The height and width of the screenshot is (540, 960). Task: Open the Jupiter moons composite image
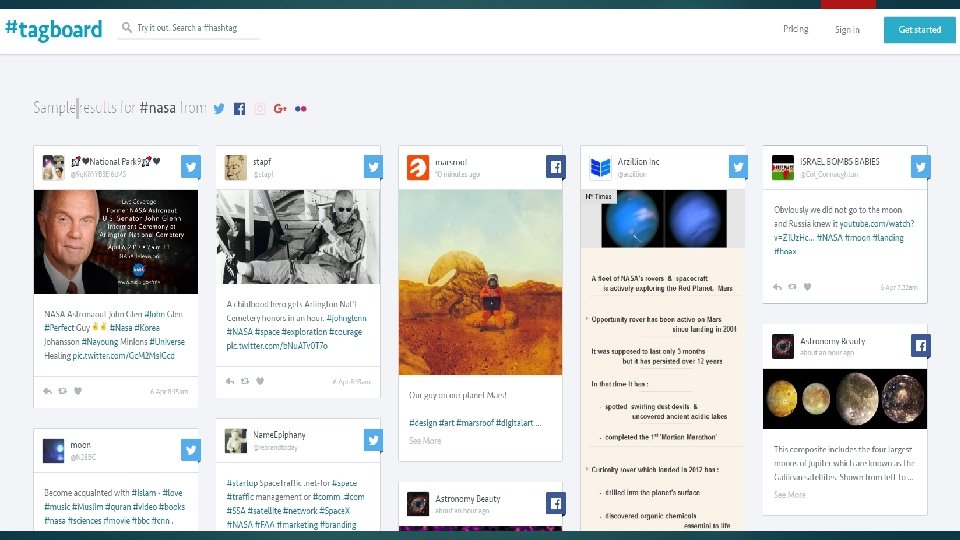[x=845, y=399]
